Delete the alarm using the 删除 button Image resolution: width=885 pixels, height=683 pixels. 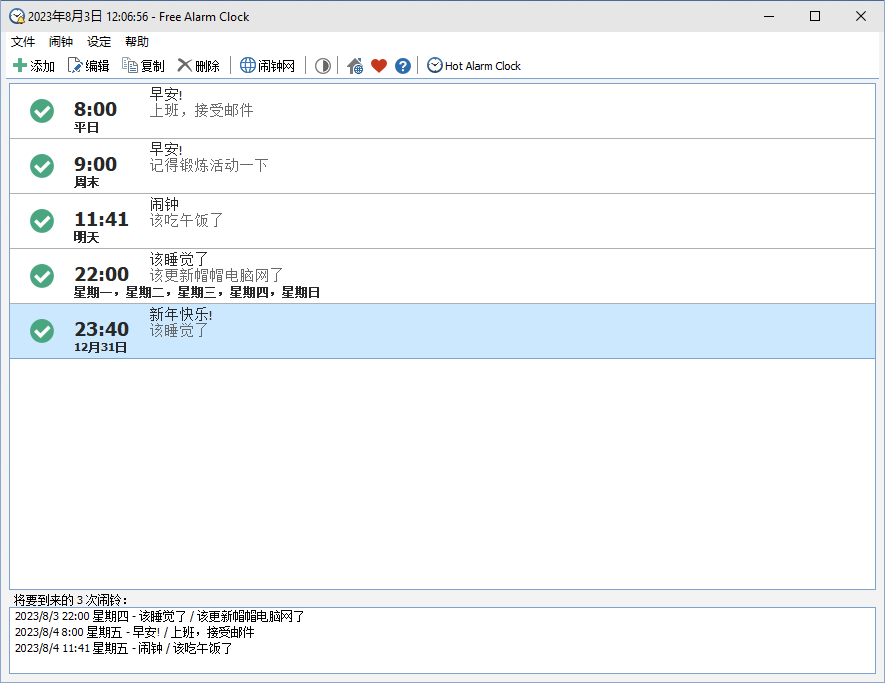[198, 66]
